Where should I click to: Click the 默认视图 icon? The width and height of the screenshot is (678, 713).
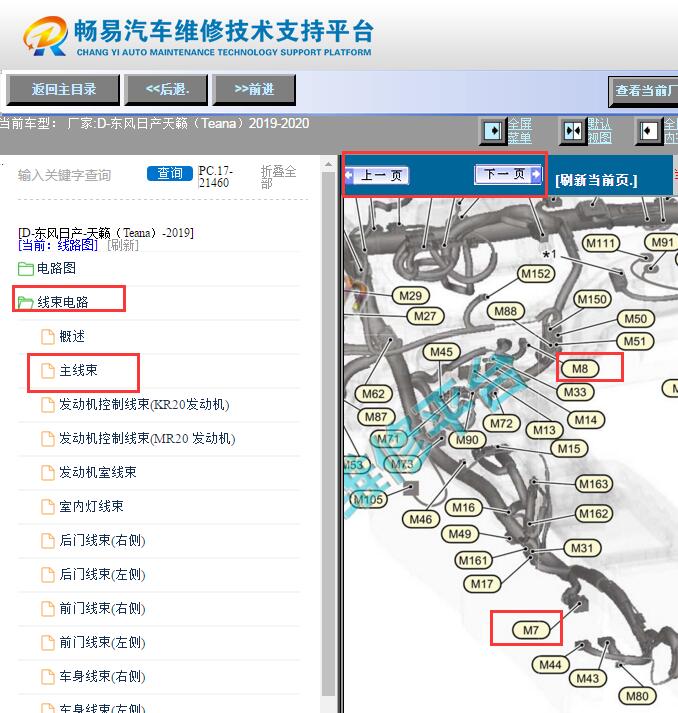pyautogui.click(x=573, y=131)
